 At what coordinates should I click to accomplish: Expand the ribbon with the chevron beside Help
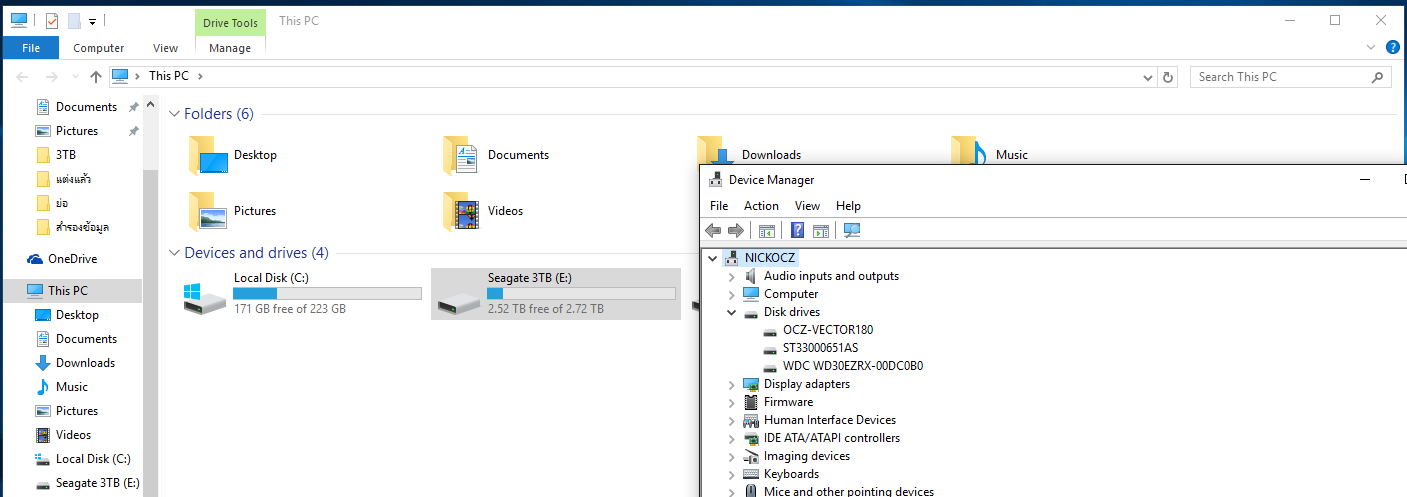(x=1371, y=47)
